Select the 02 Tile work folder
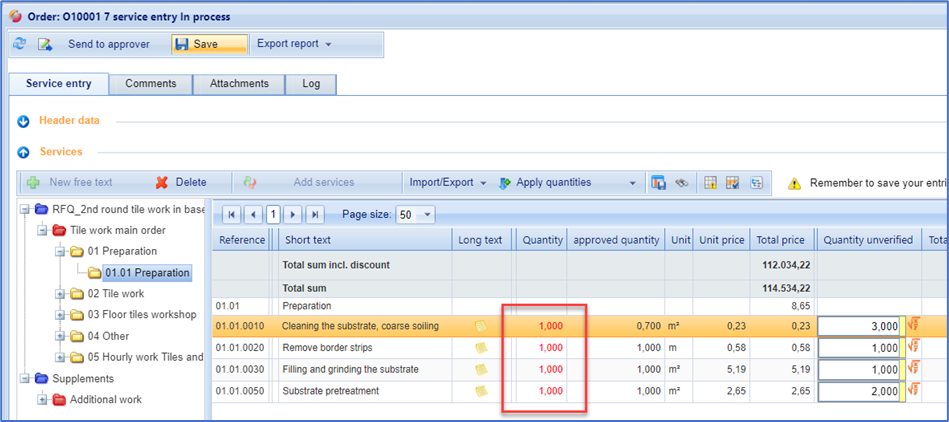Image resolution: width=949 pixels, height=422 pixels. 115,294
